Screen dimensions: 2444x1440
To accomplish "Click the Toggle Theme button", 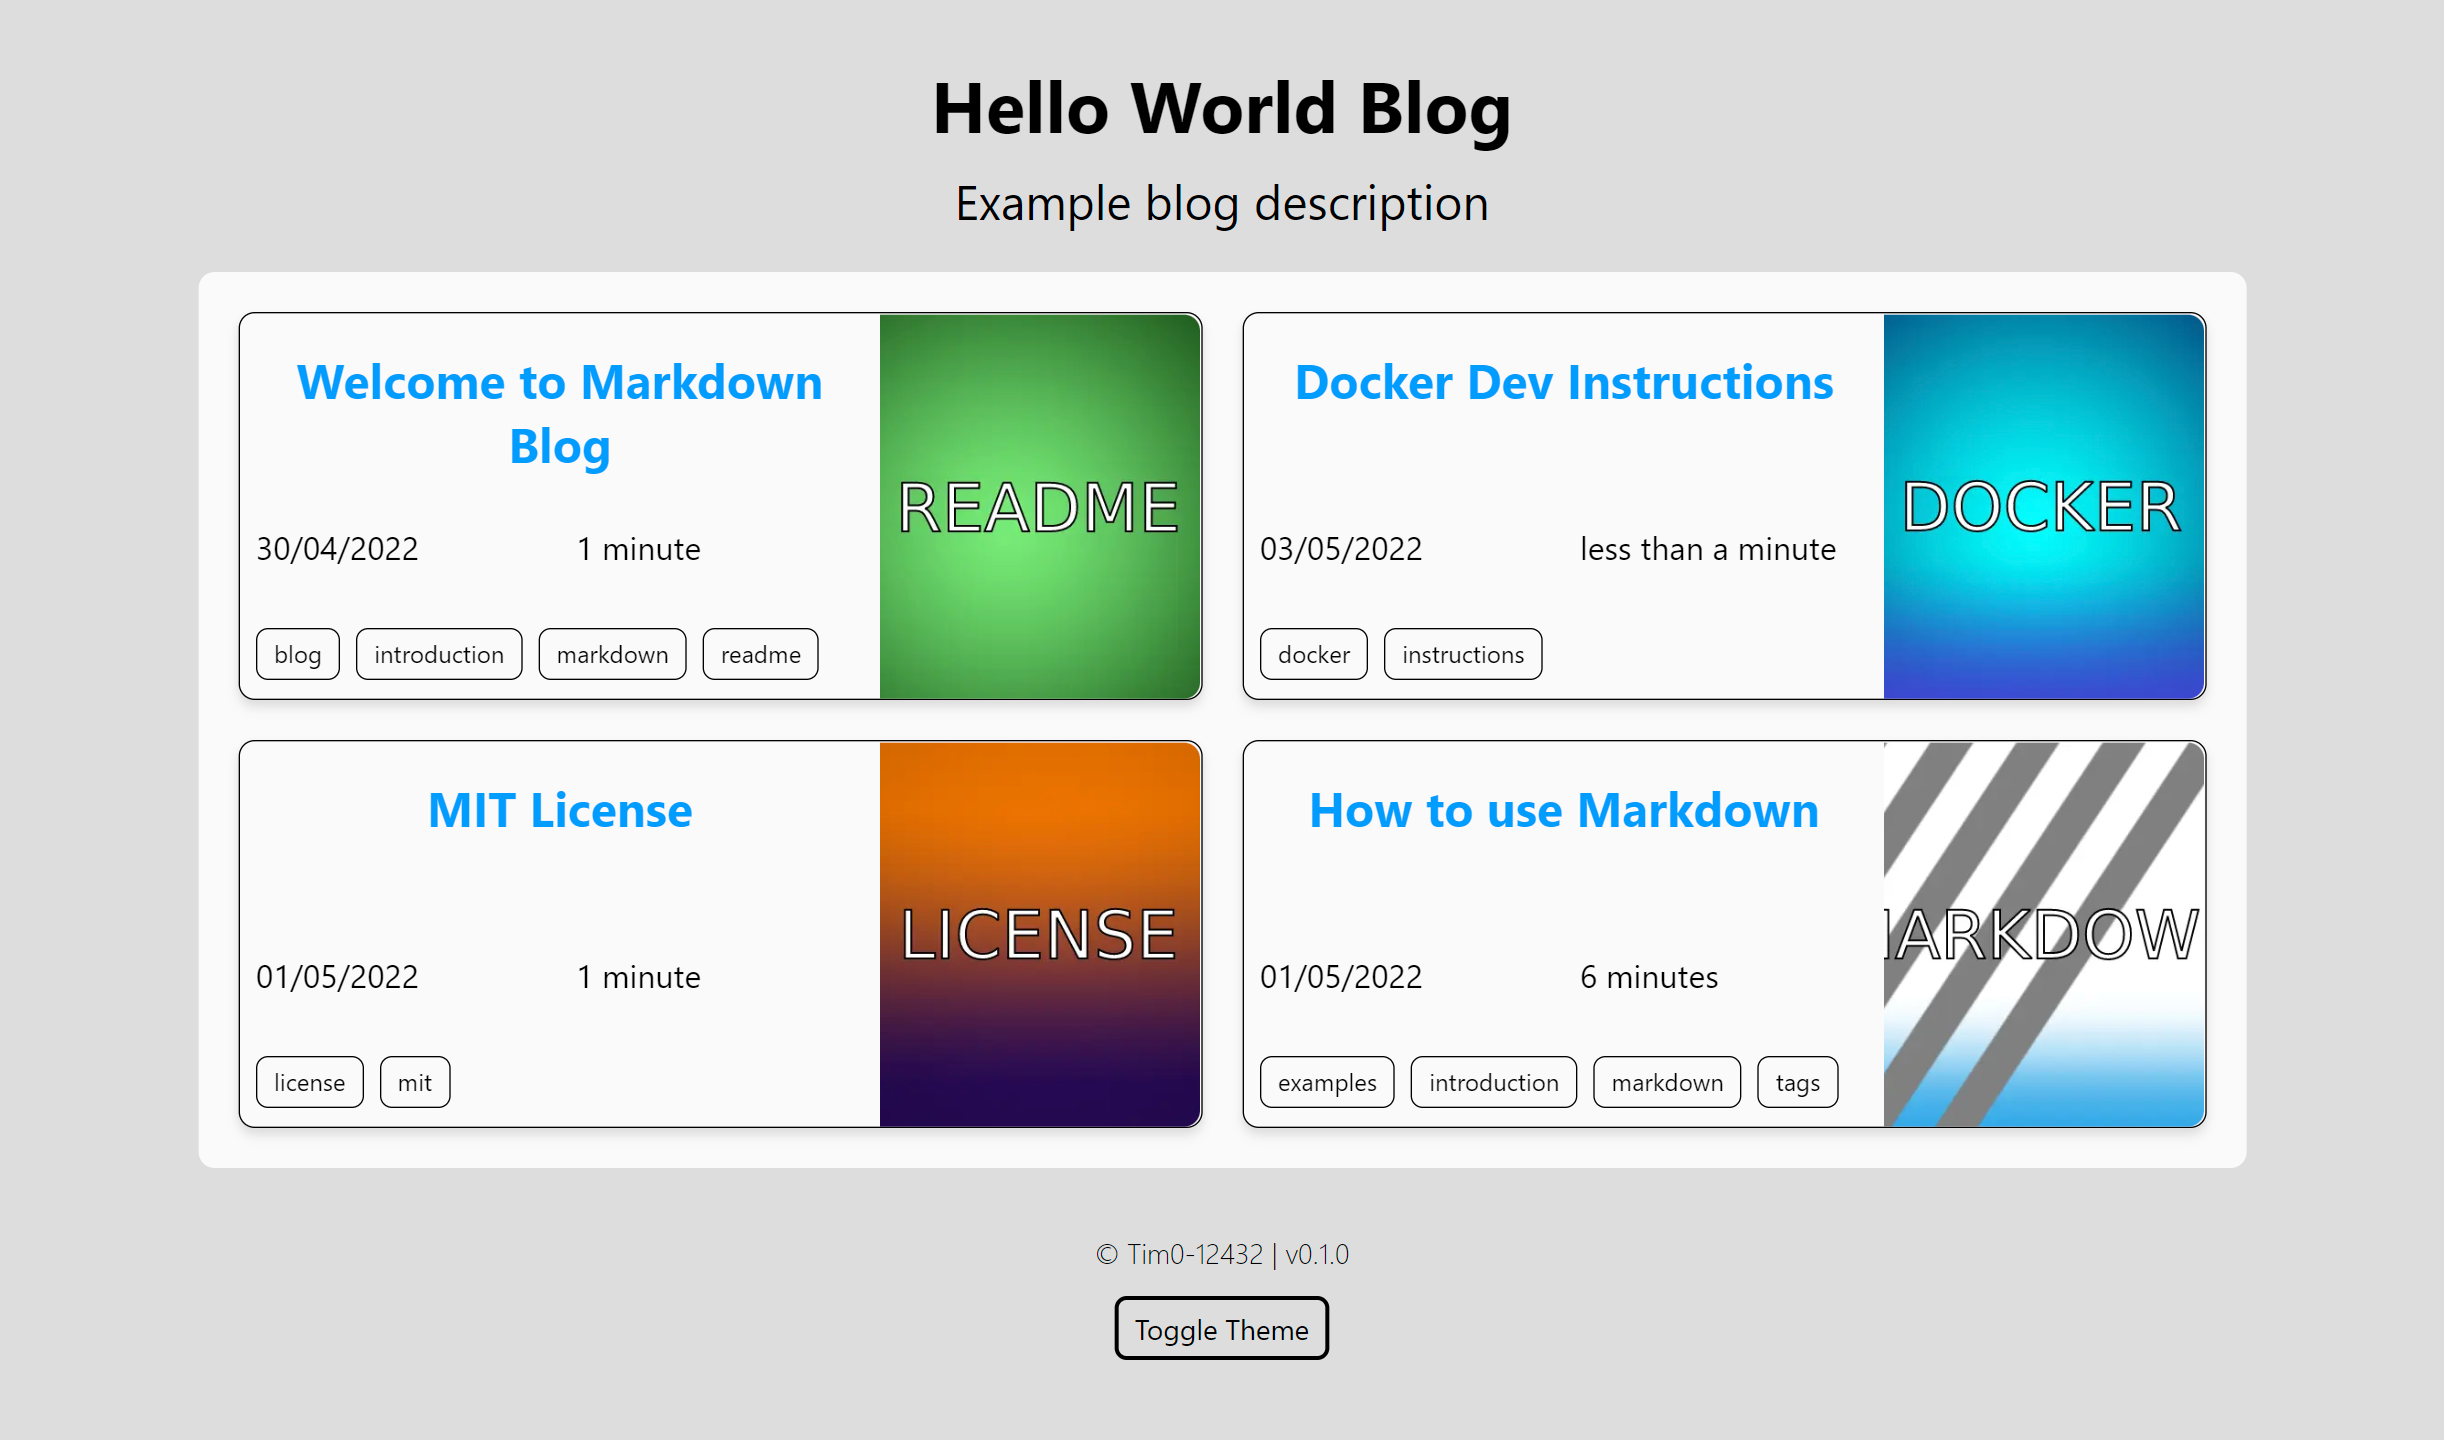I will 1221,1329.
